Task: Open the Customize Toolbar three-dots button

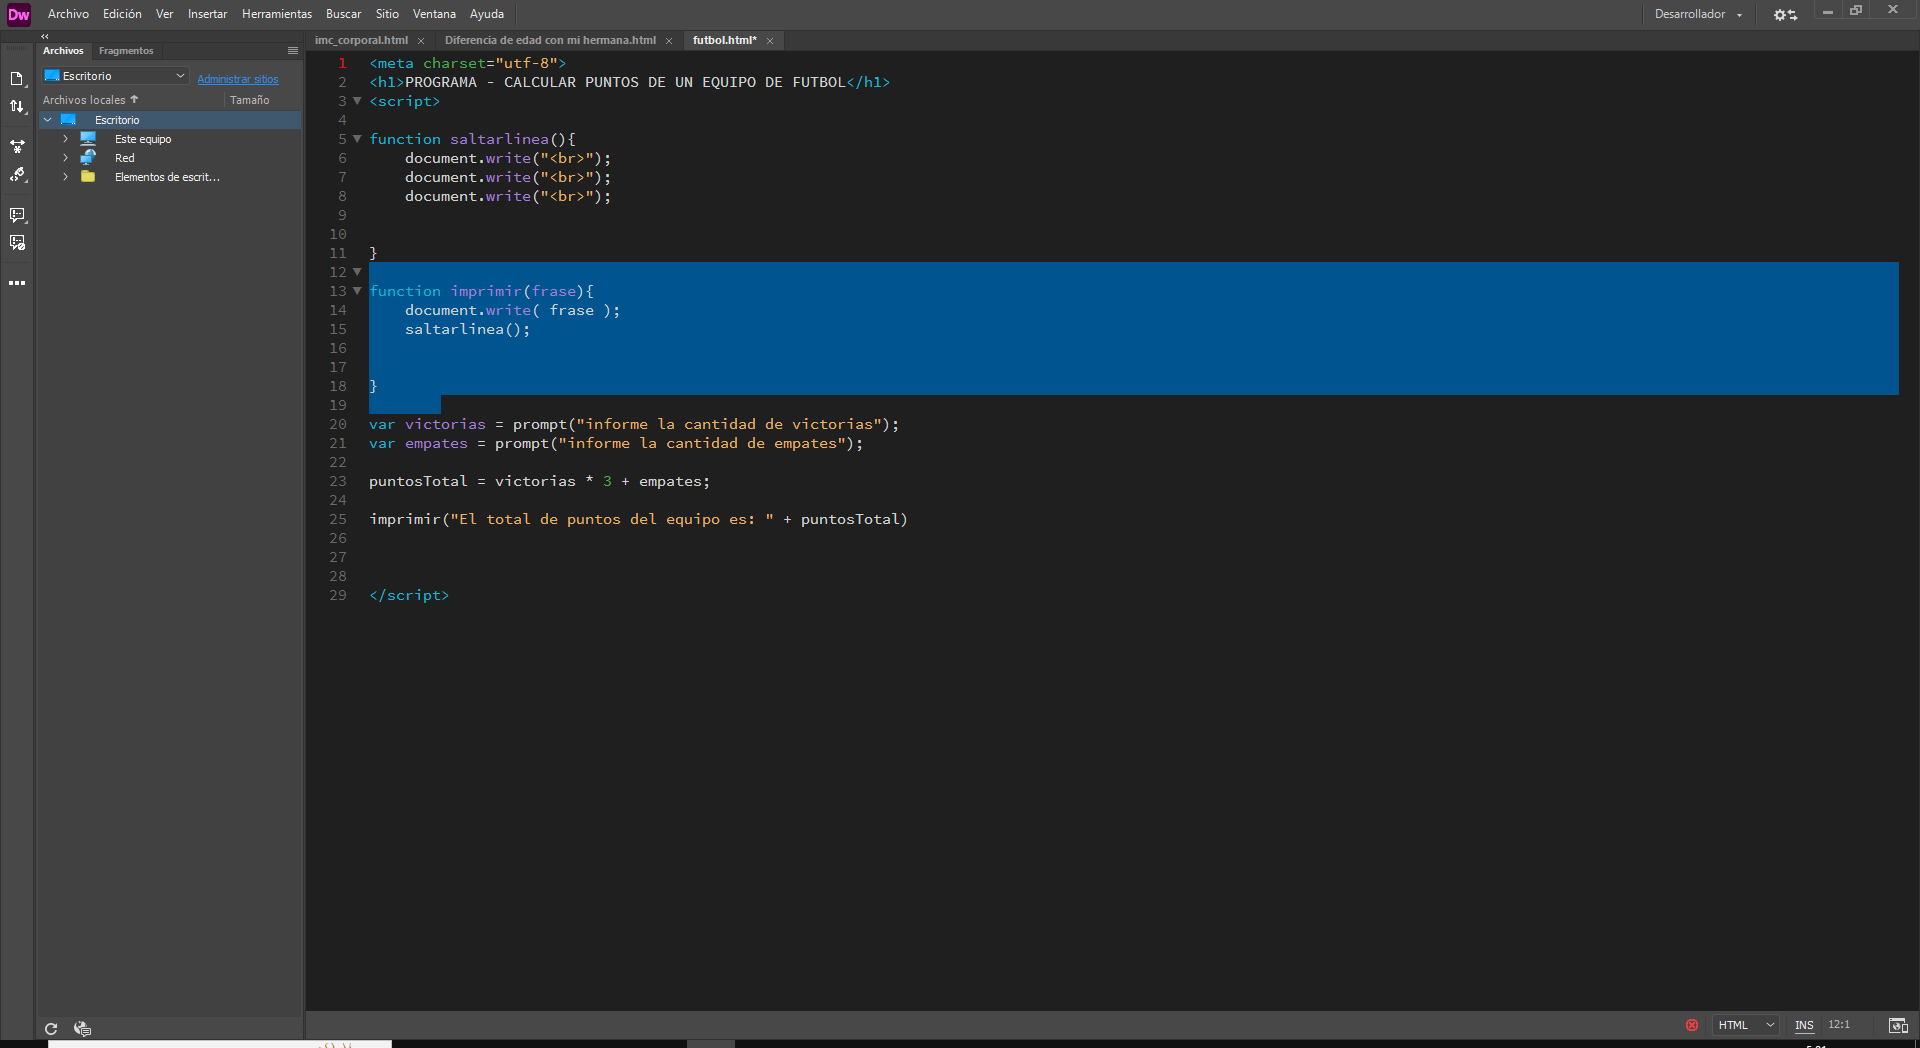Action: pos(17,283)
